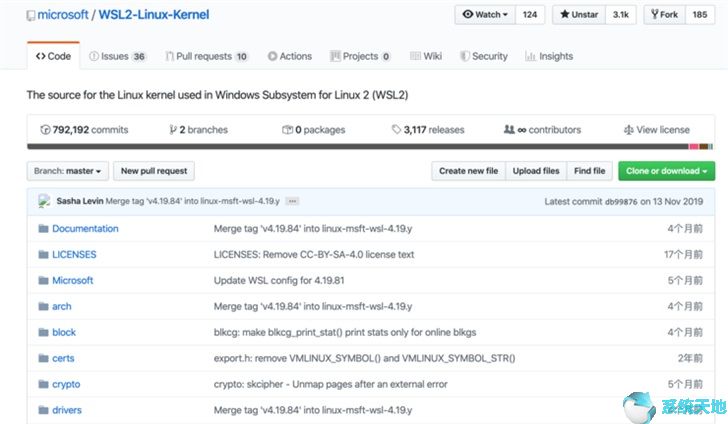Switch to the Insights tab

(549, 56)
